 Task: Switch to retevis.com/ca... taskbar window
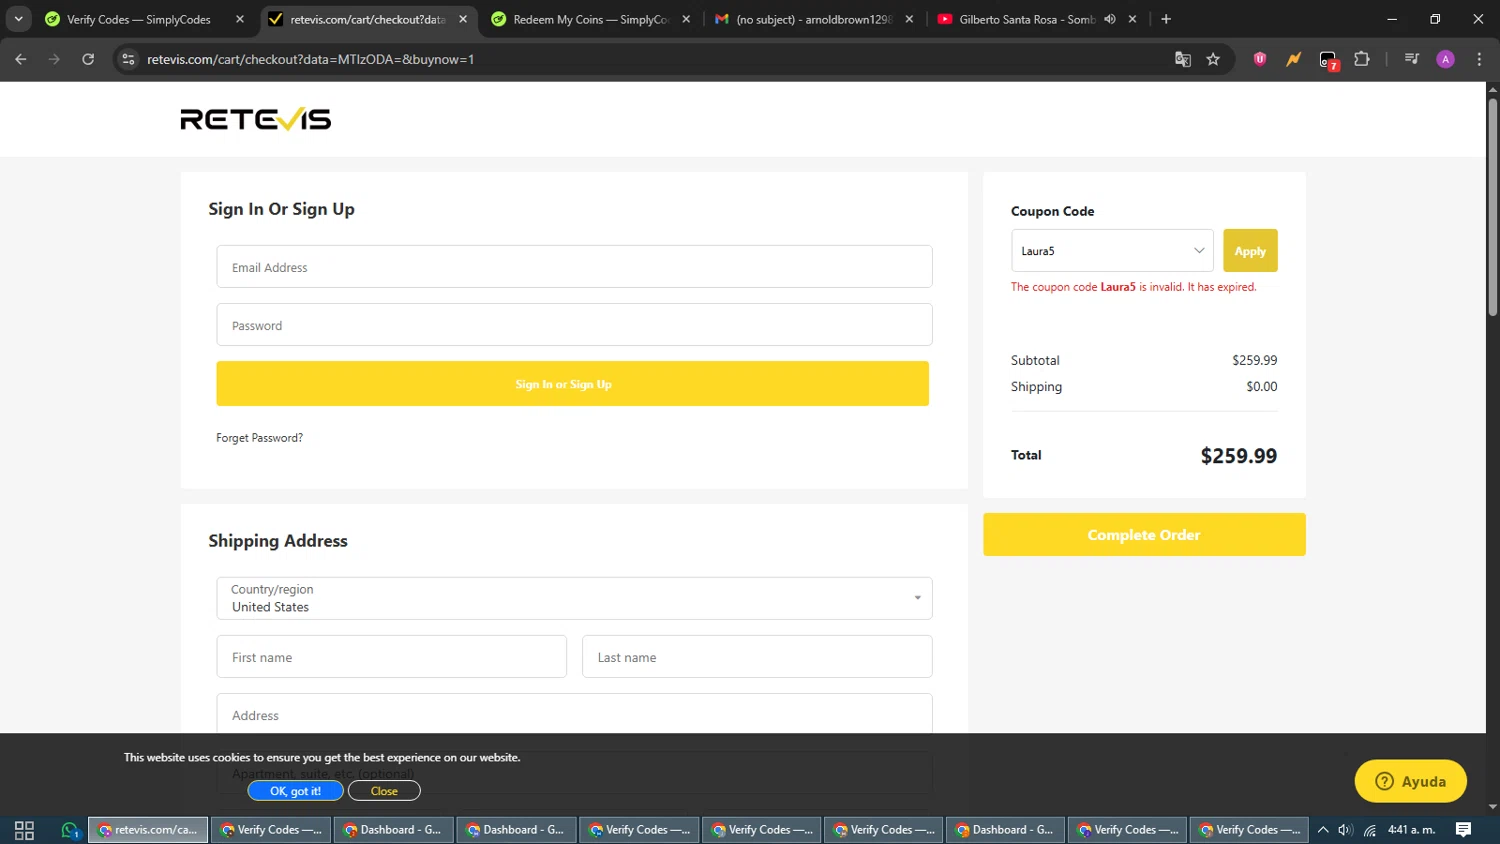pos(148,830)
